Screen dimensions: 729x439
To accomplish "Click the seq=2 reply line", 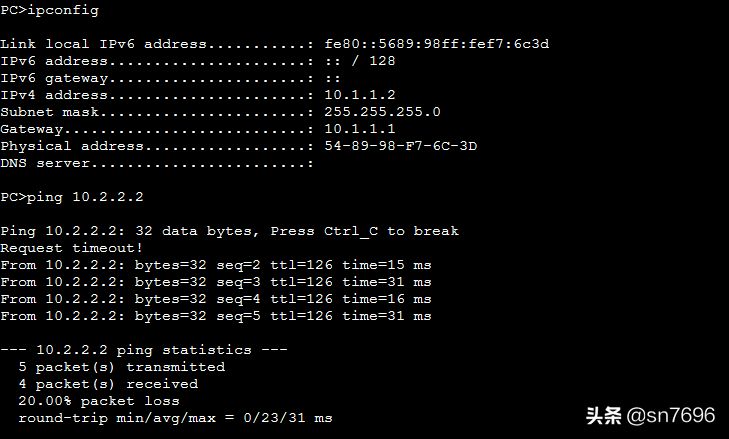I will (x=216, y=265).
